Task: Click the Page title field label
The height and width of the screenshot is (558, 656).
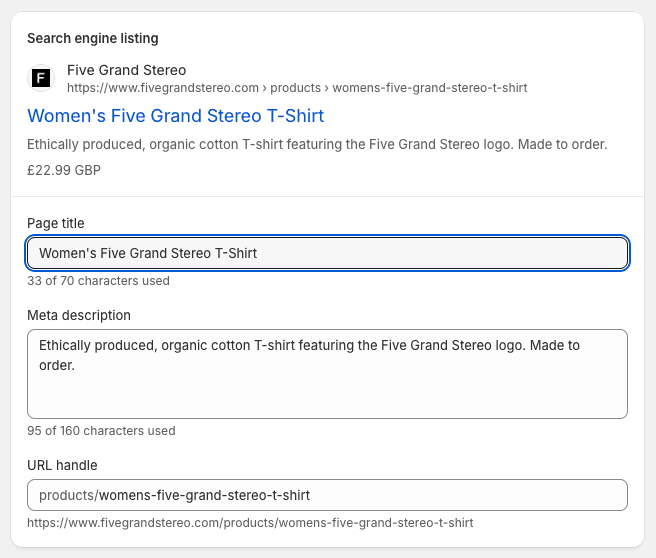Action: coord(56,223)
